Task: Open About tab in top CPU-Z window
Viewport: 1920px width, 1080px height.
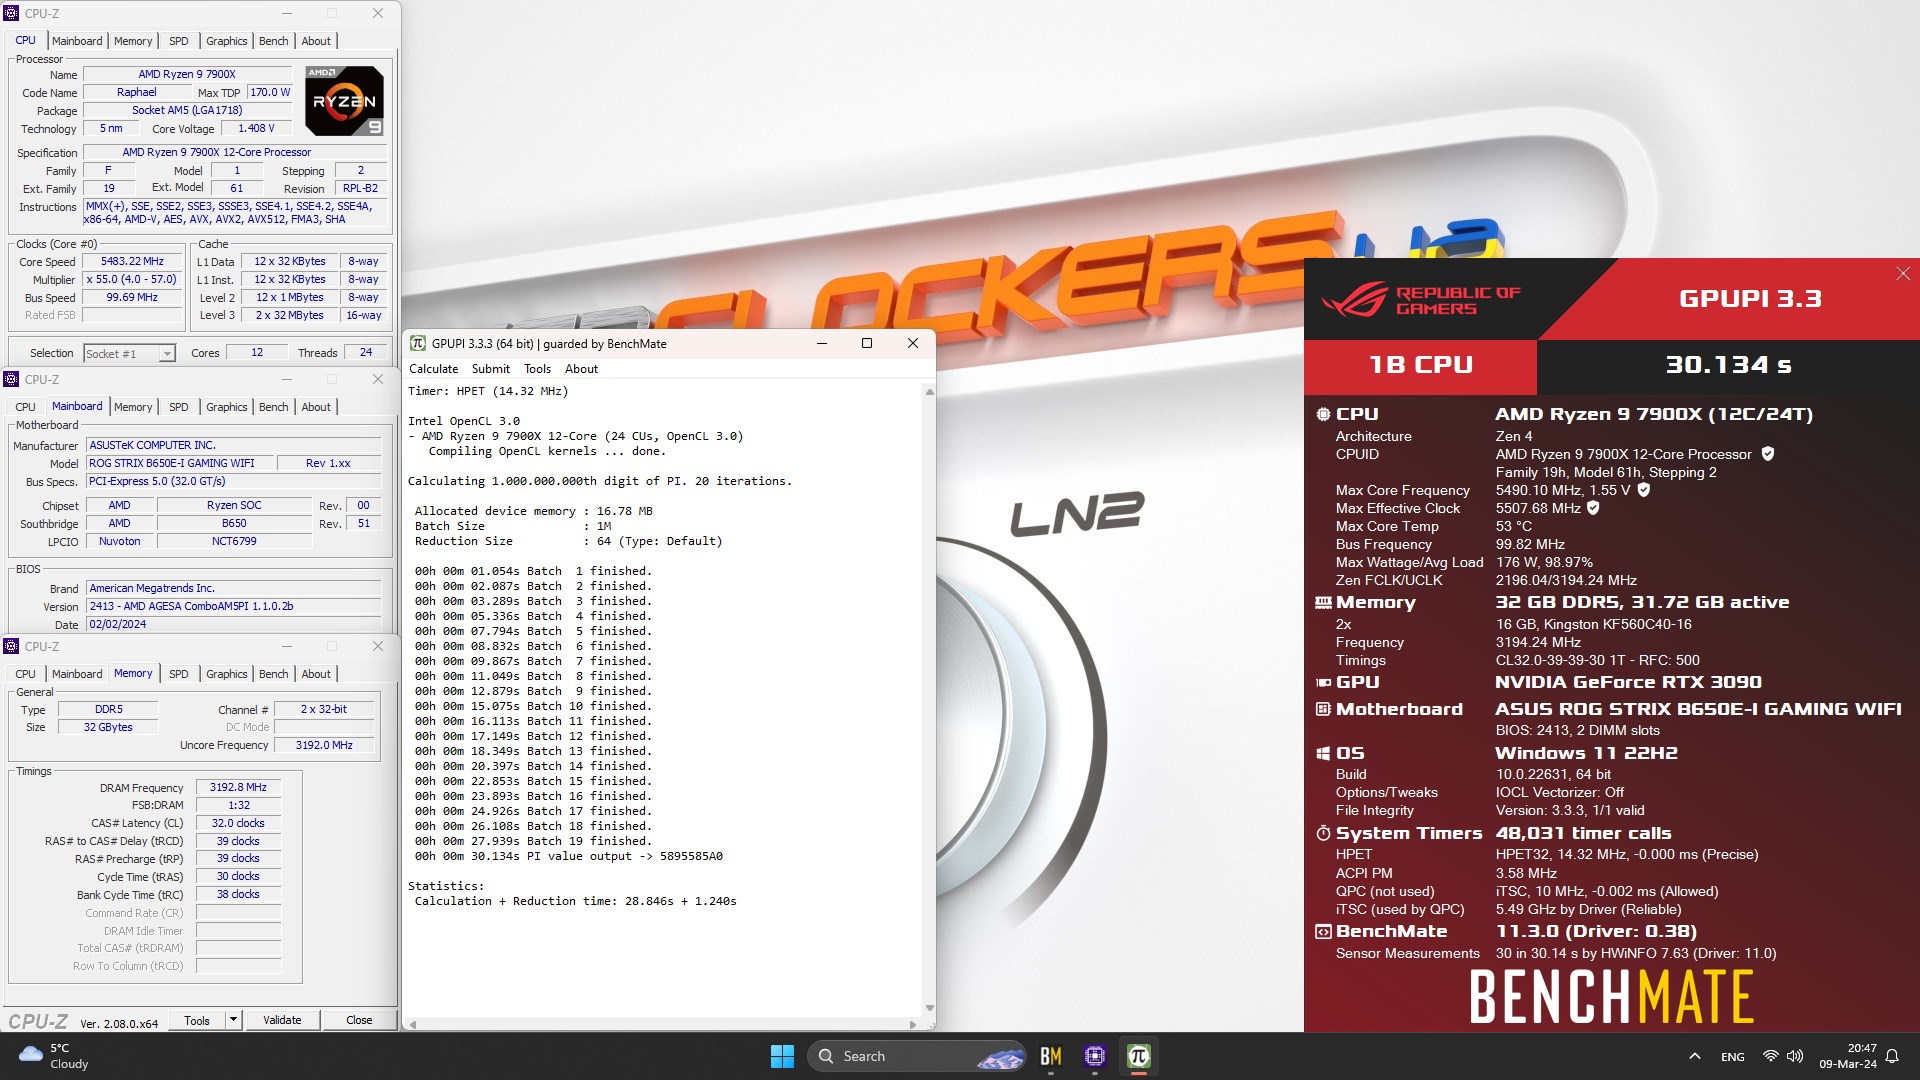Action: pyautogui.click(x=316, y=41)
